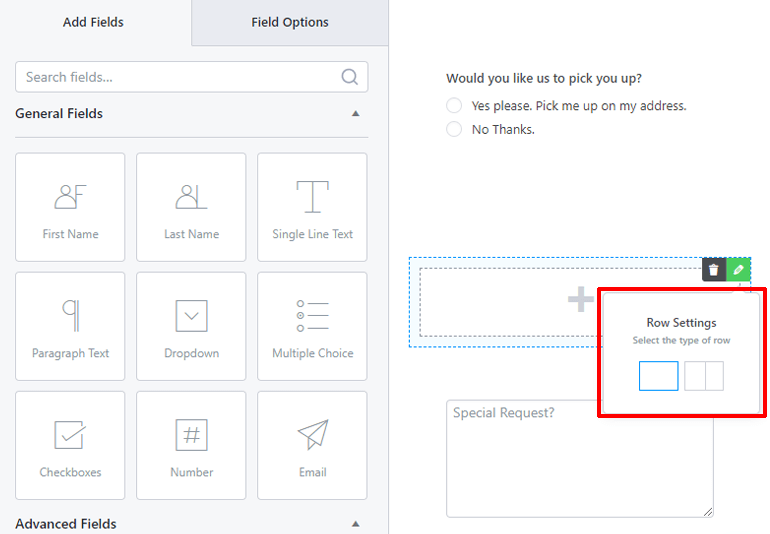
Task: Click 'Select the type of row' text
Action: pos(681,340)
